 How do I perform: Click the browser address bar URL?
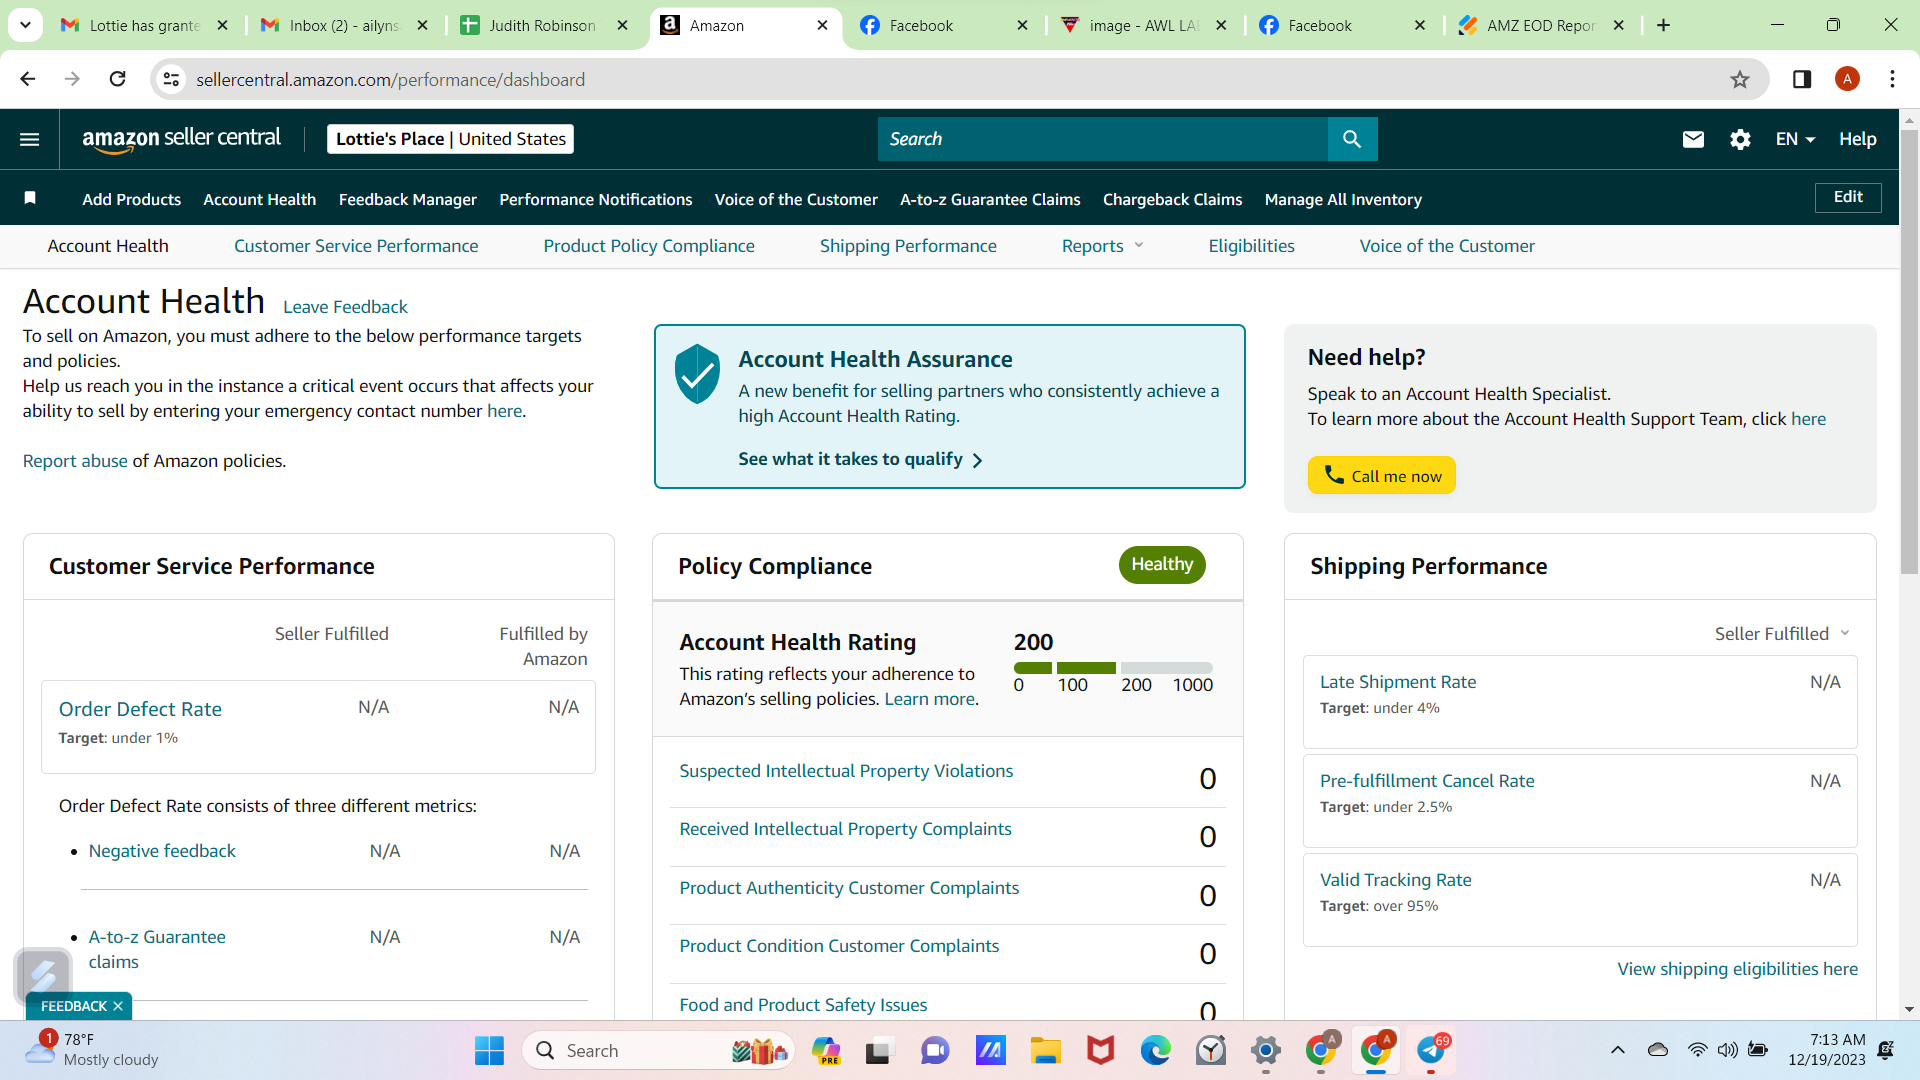click(390, 79)
